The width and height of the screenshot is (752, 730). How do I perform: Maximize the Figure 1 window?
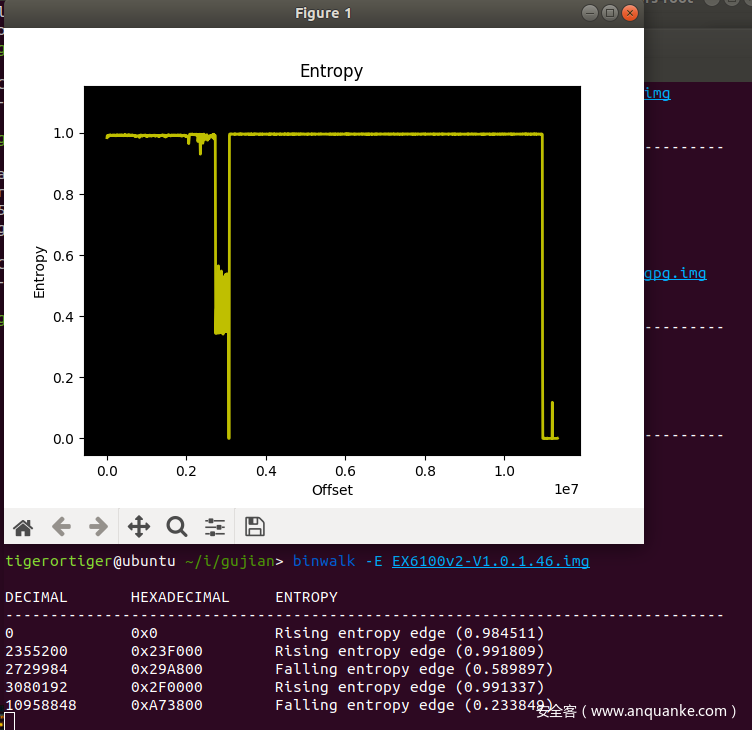coord(610,13)
